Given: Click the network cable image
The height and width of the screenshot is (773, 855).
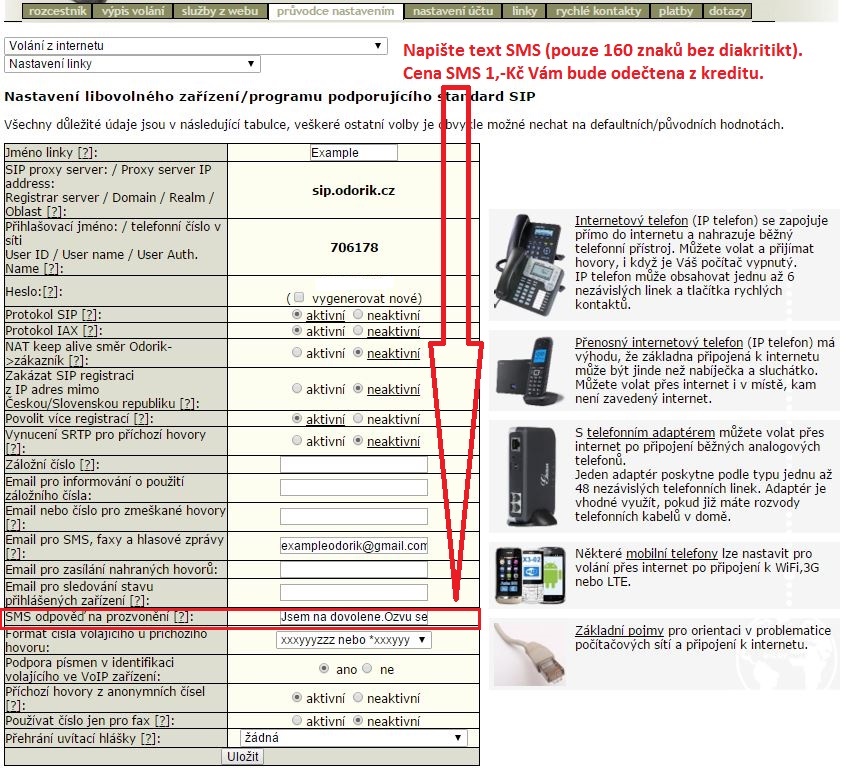Looking at the screenshot, I should 529,654.
